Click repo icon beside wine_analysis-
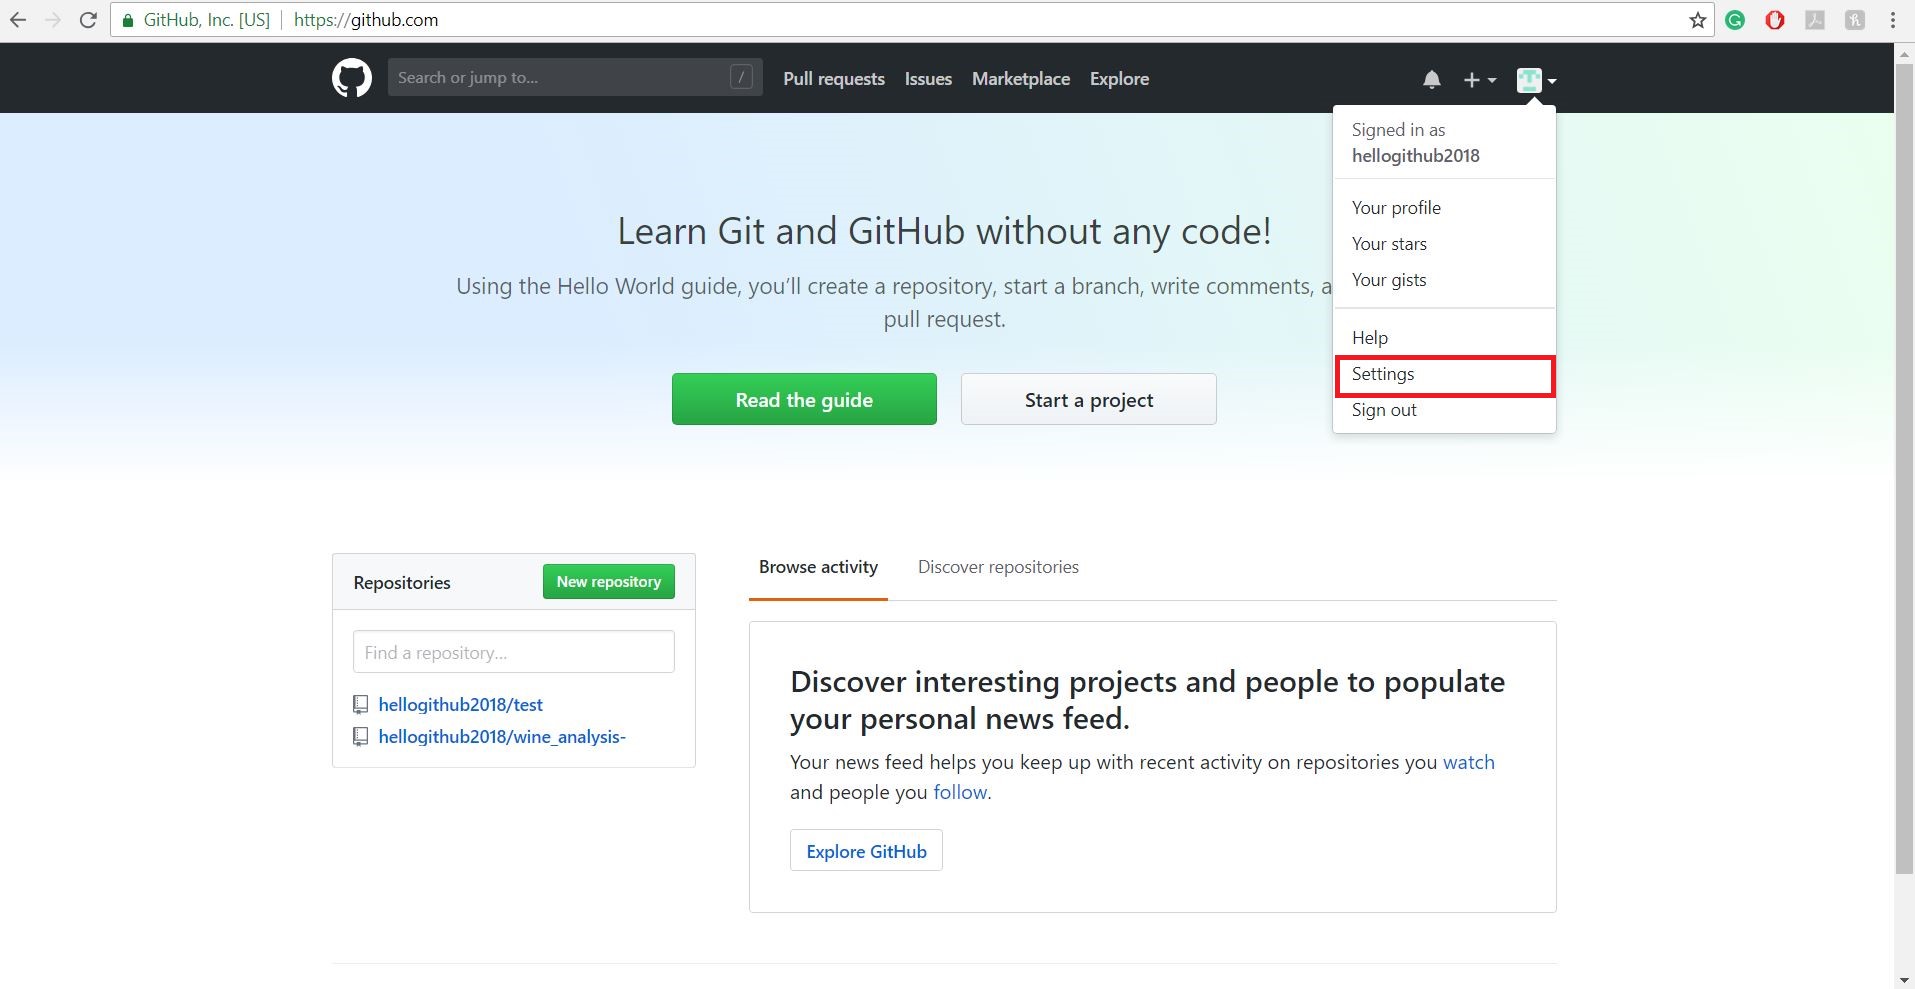Screen dimensions: 1915x989 [x=360, y=737]
